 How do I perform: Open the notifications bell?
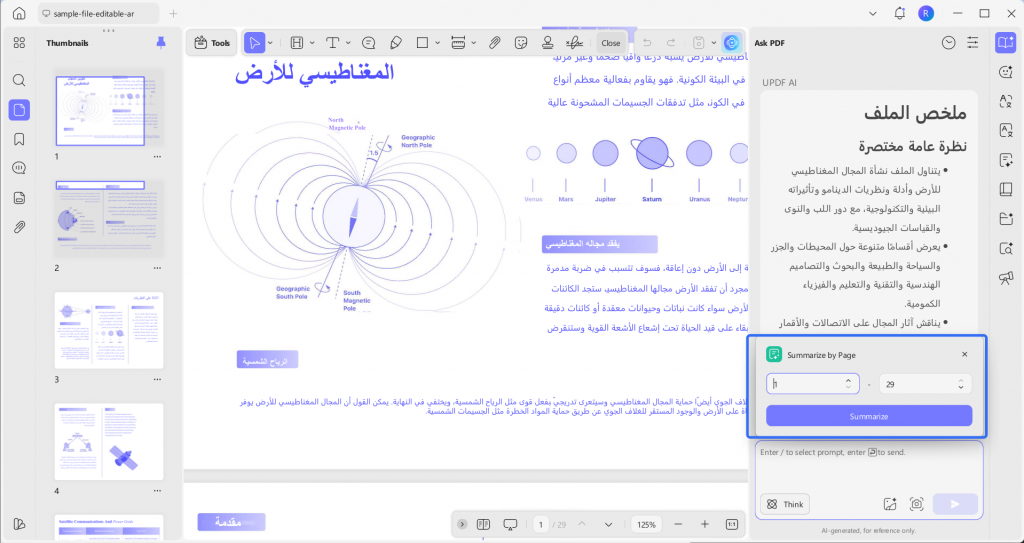click(900, 13)
